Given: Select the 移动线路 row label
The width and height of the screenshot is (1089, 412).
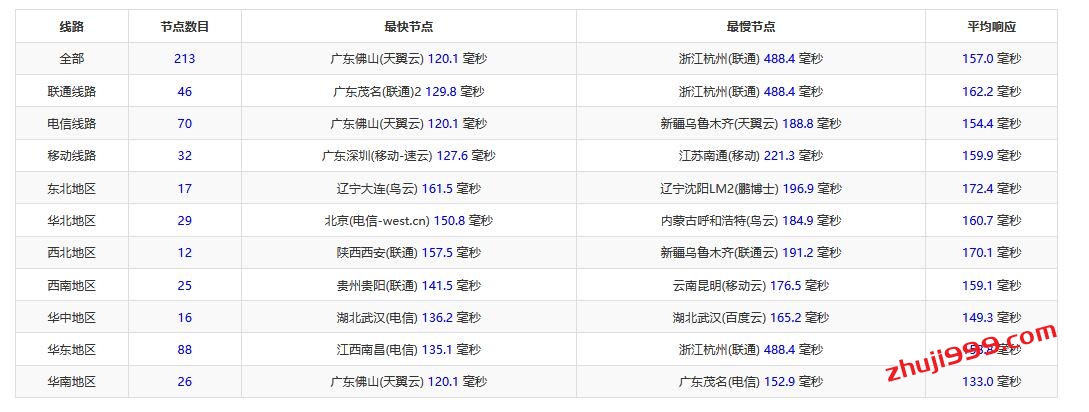Looking at the screenshot, I should [72, 156].
